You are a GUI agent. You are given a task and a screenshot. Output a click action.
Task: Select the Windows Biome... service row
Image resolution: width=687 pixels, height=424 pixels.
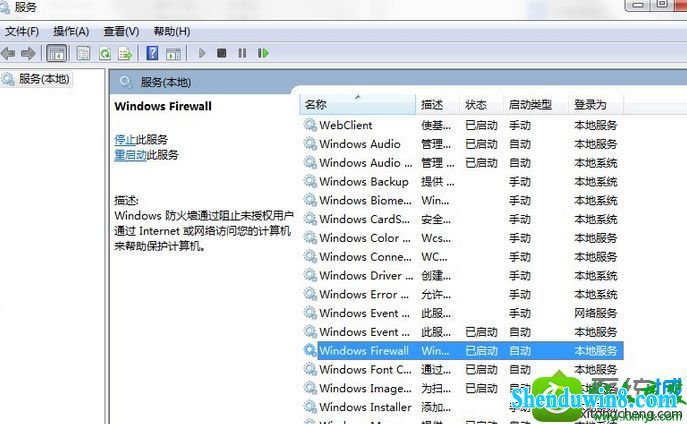[462, 201]
